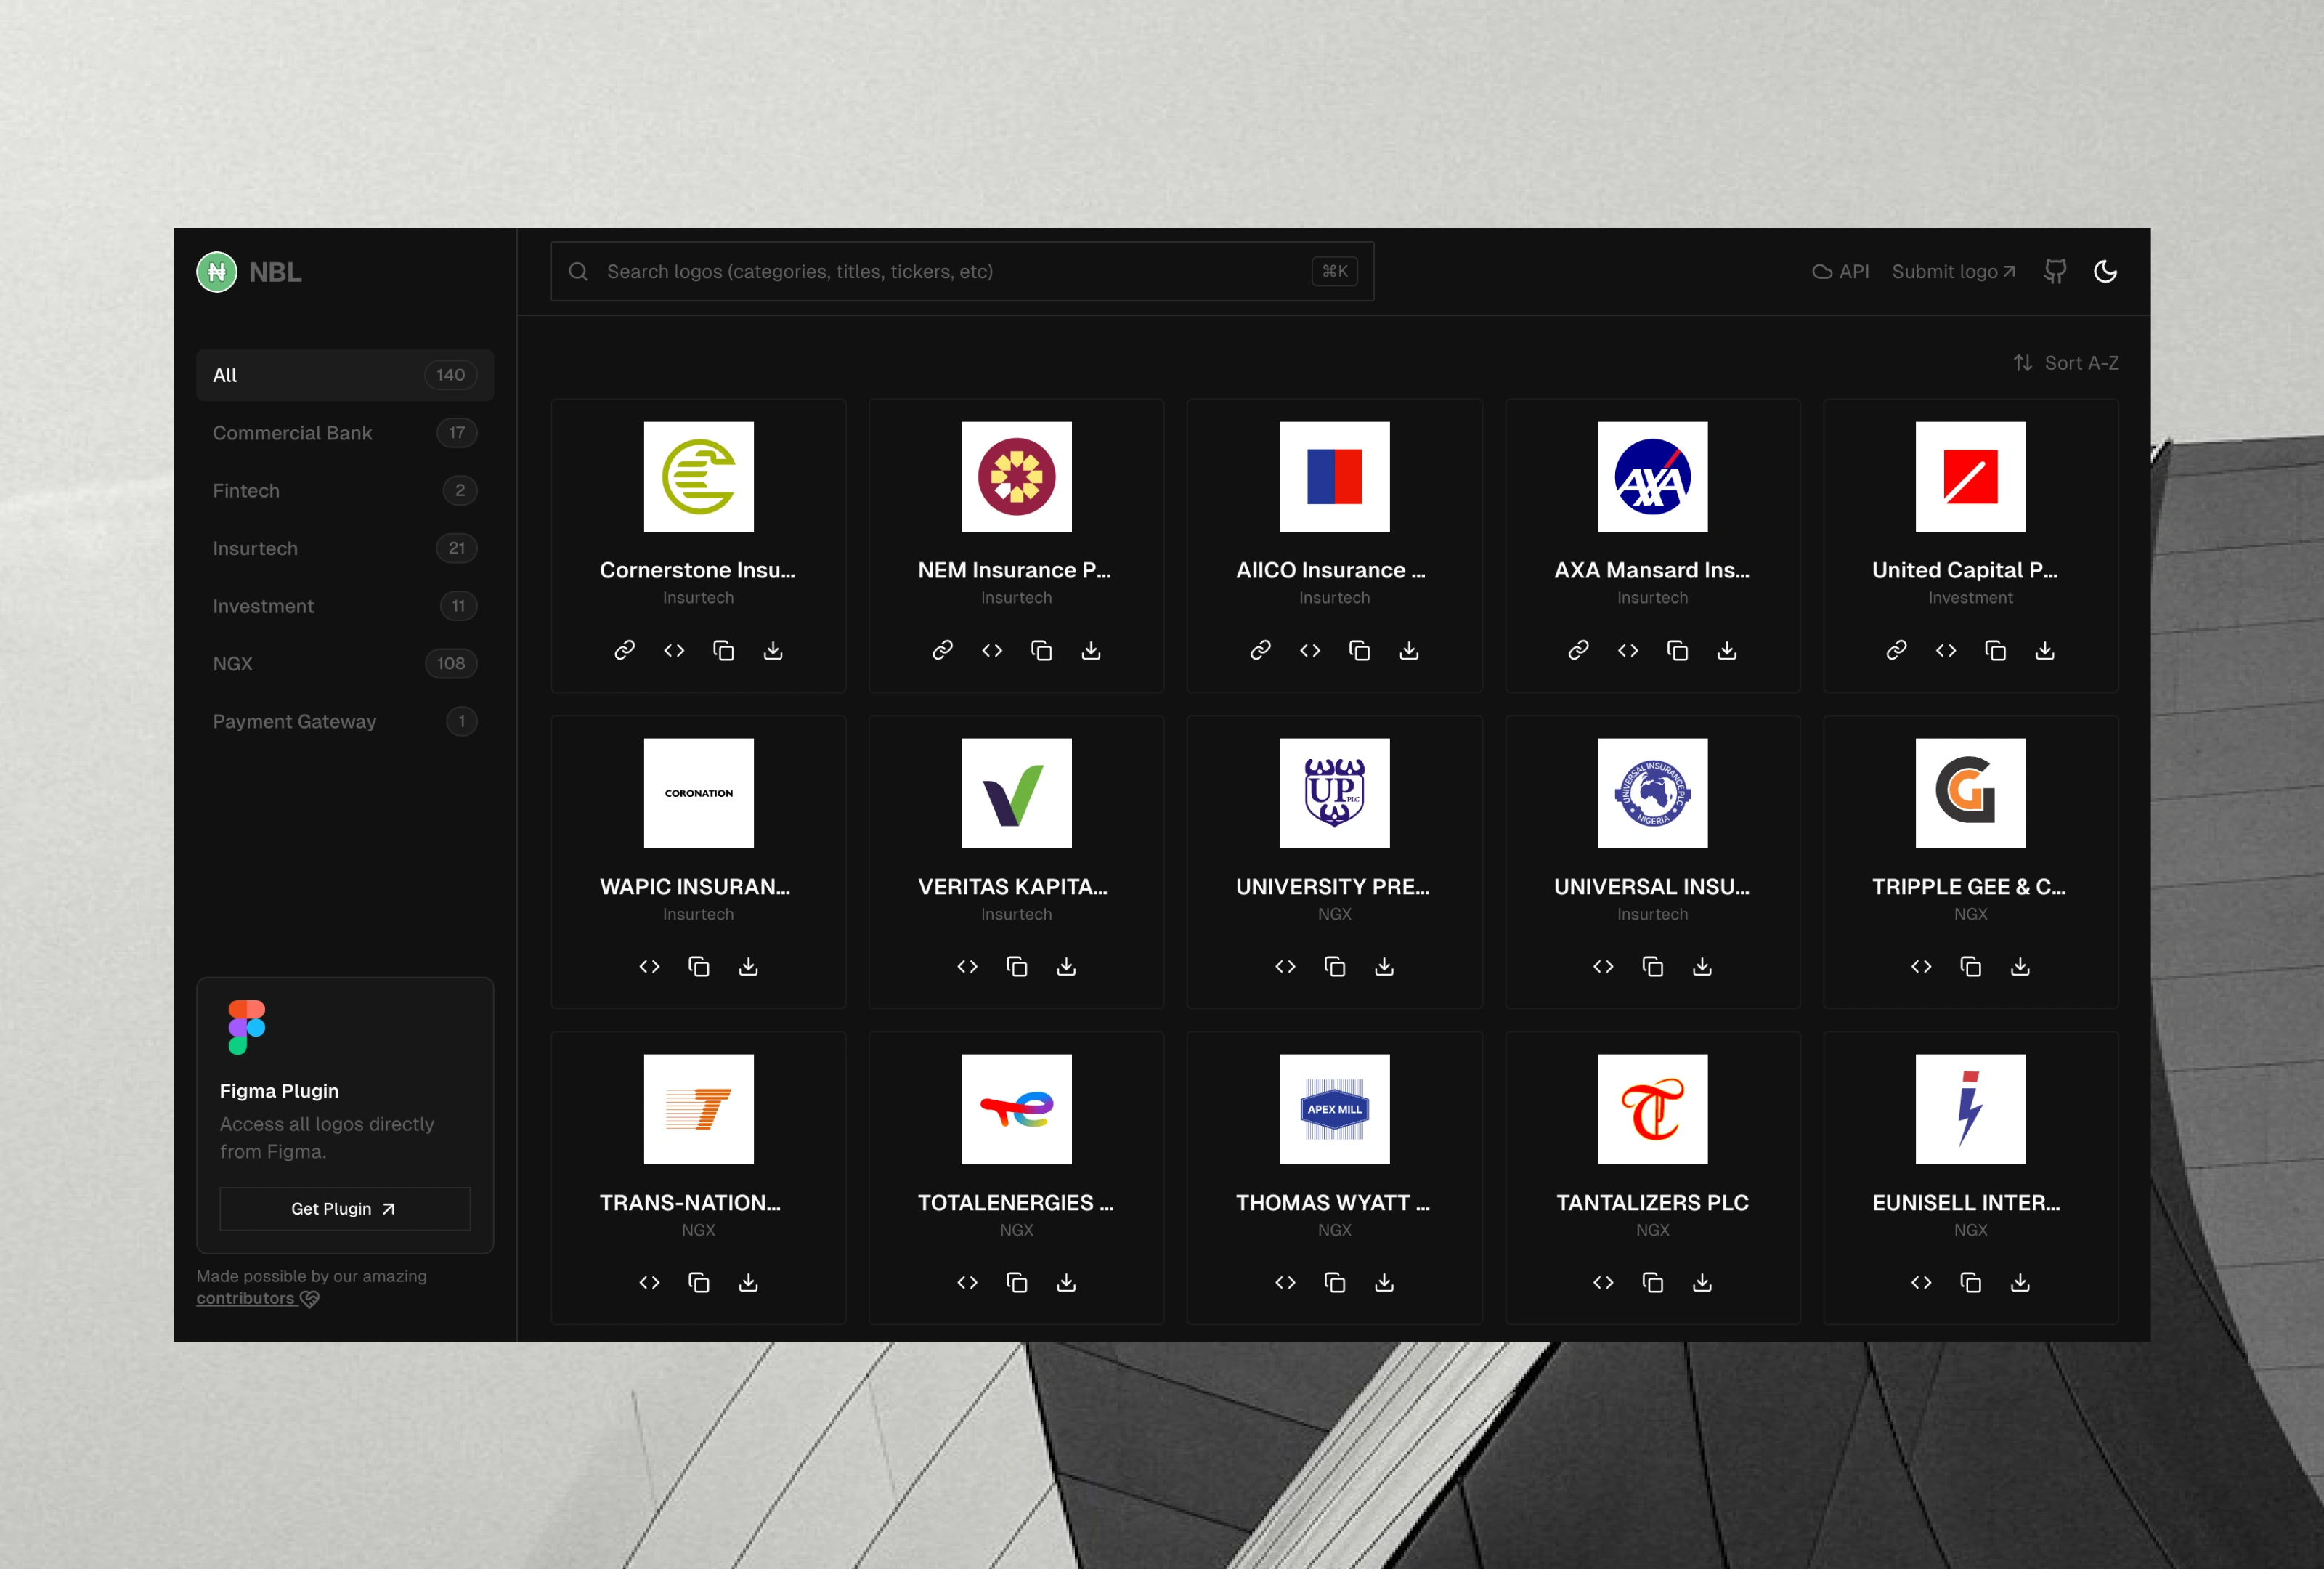
Task: Click the TotalEnergies logo thumbnail
Action: point(1017,1109)
